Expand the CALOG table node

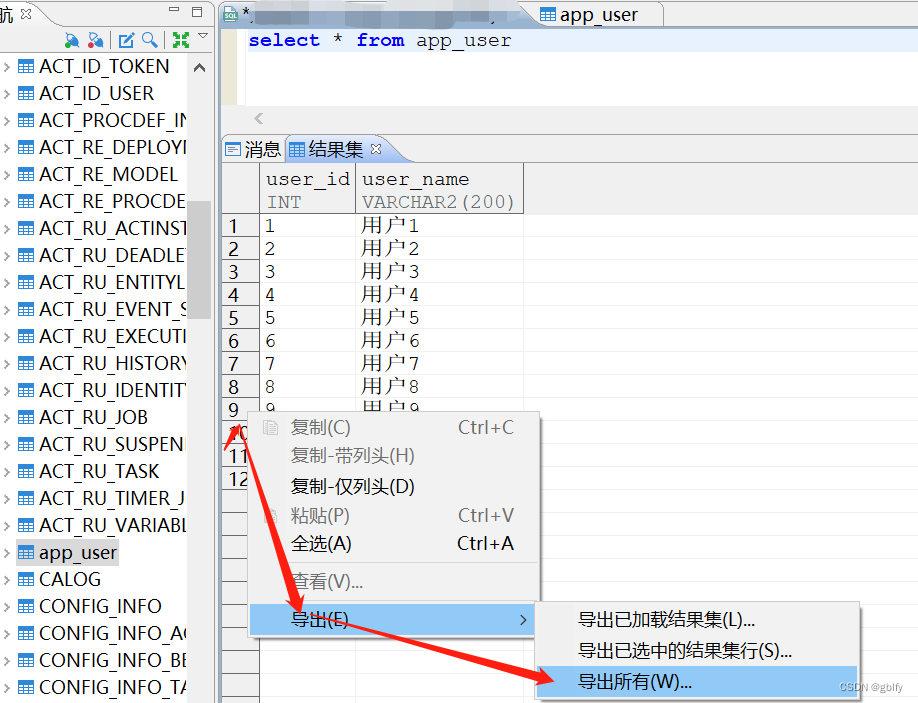[6, 579]
